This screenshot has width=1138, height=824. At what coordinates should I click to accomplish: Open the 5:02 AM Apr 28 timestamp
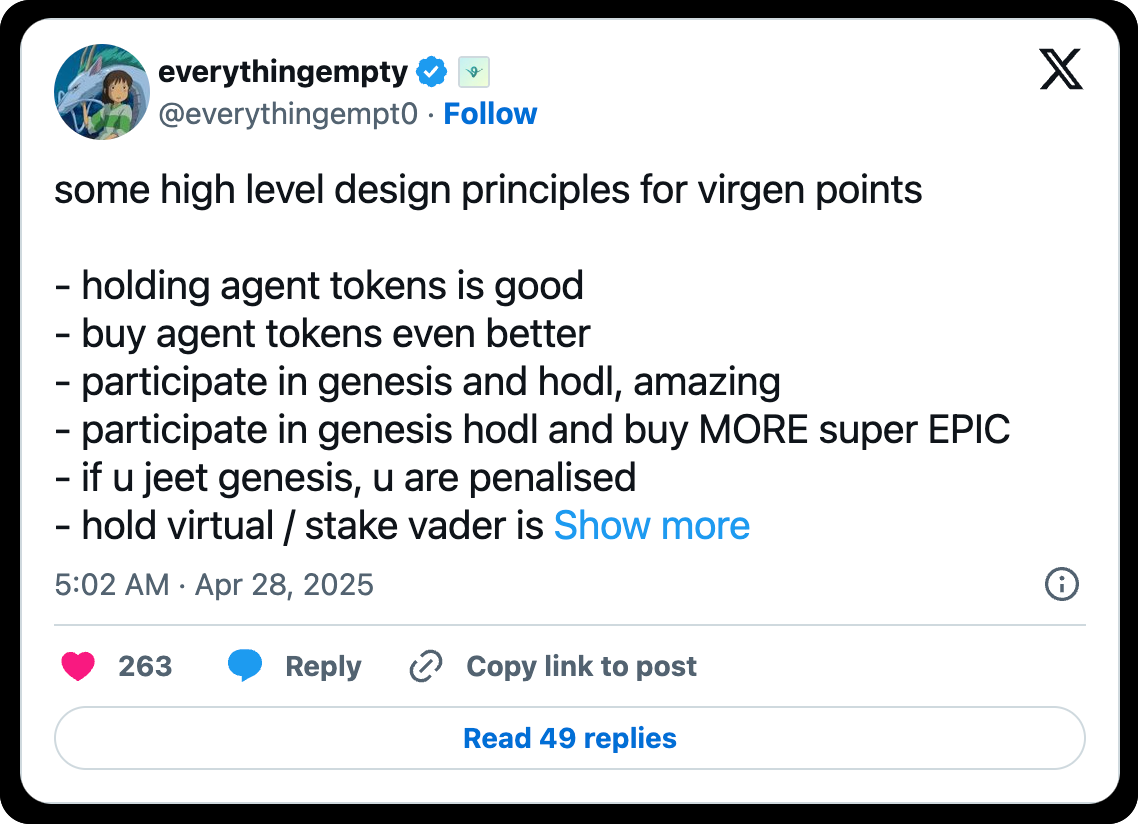[x=214, y=584]
